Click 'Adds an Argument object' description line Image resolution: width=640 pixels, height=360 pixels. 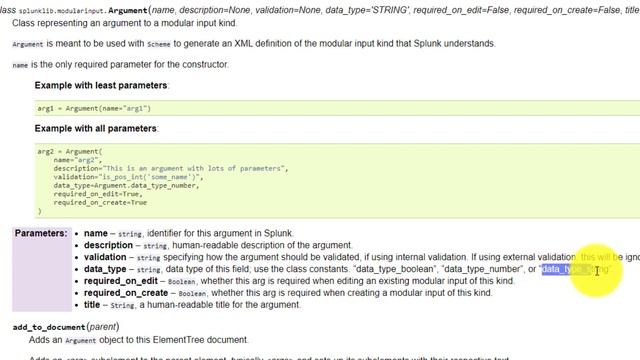coord(138,340)
